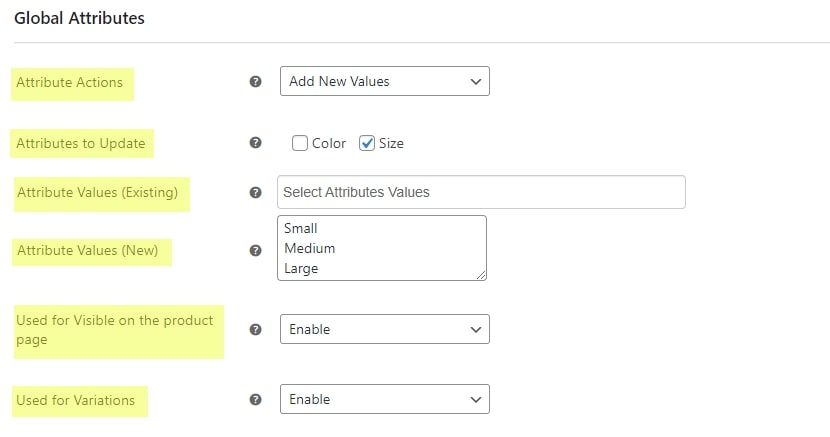The image size is (830, 437).
Task: Uncheck the Size attribute checkbox
Action: (367, 143)
